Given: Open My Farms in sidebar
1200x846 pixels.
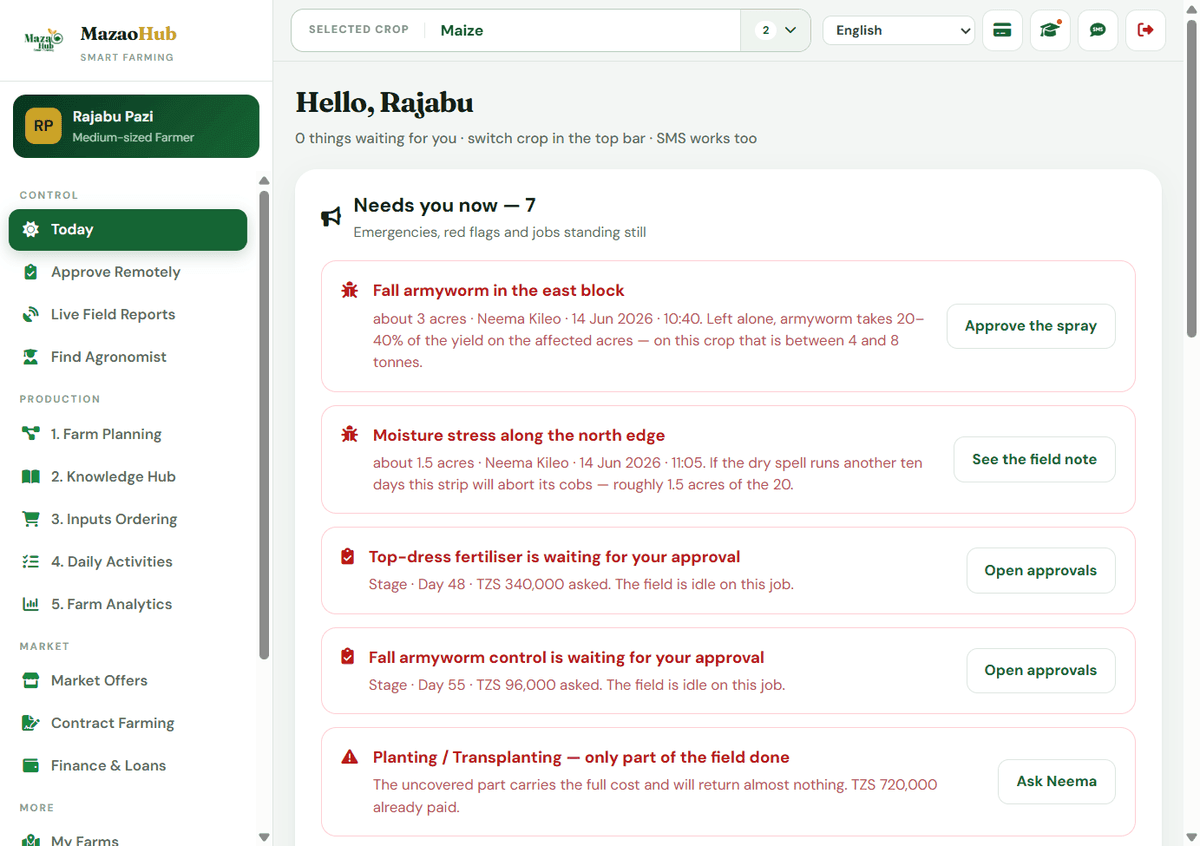Looking at the screenshot, I should point(128,838).
